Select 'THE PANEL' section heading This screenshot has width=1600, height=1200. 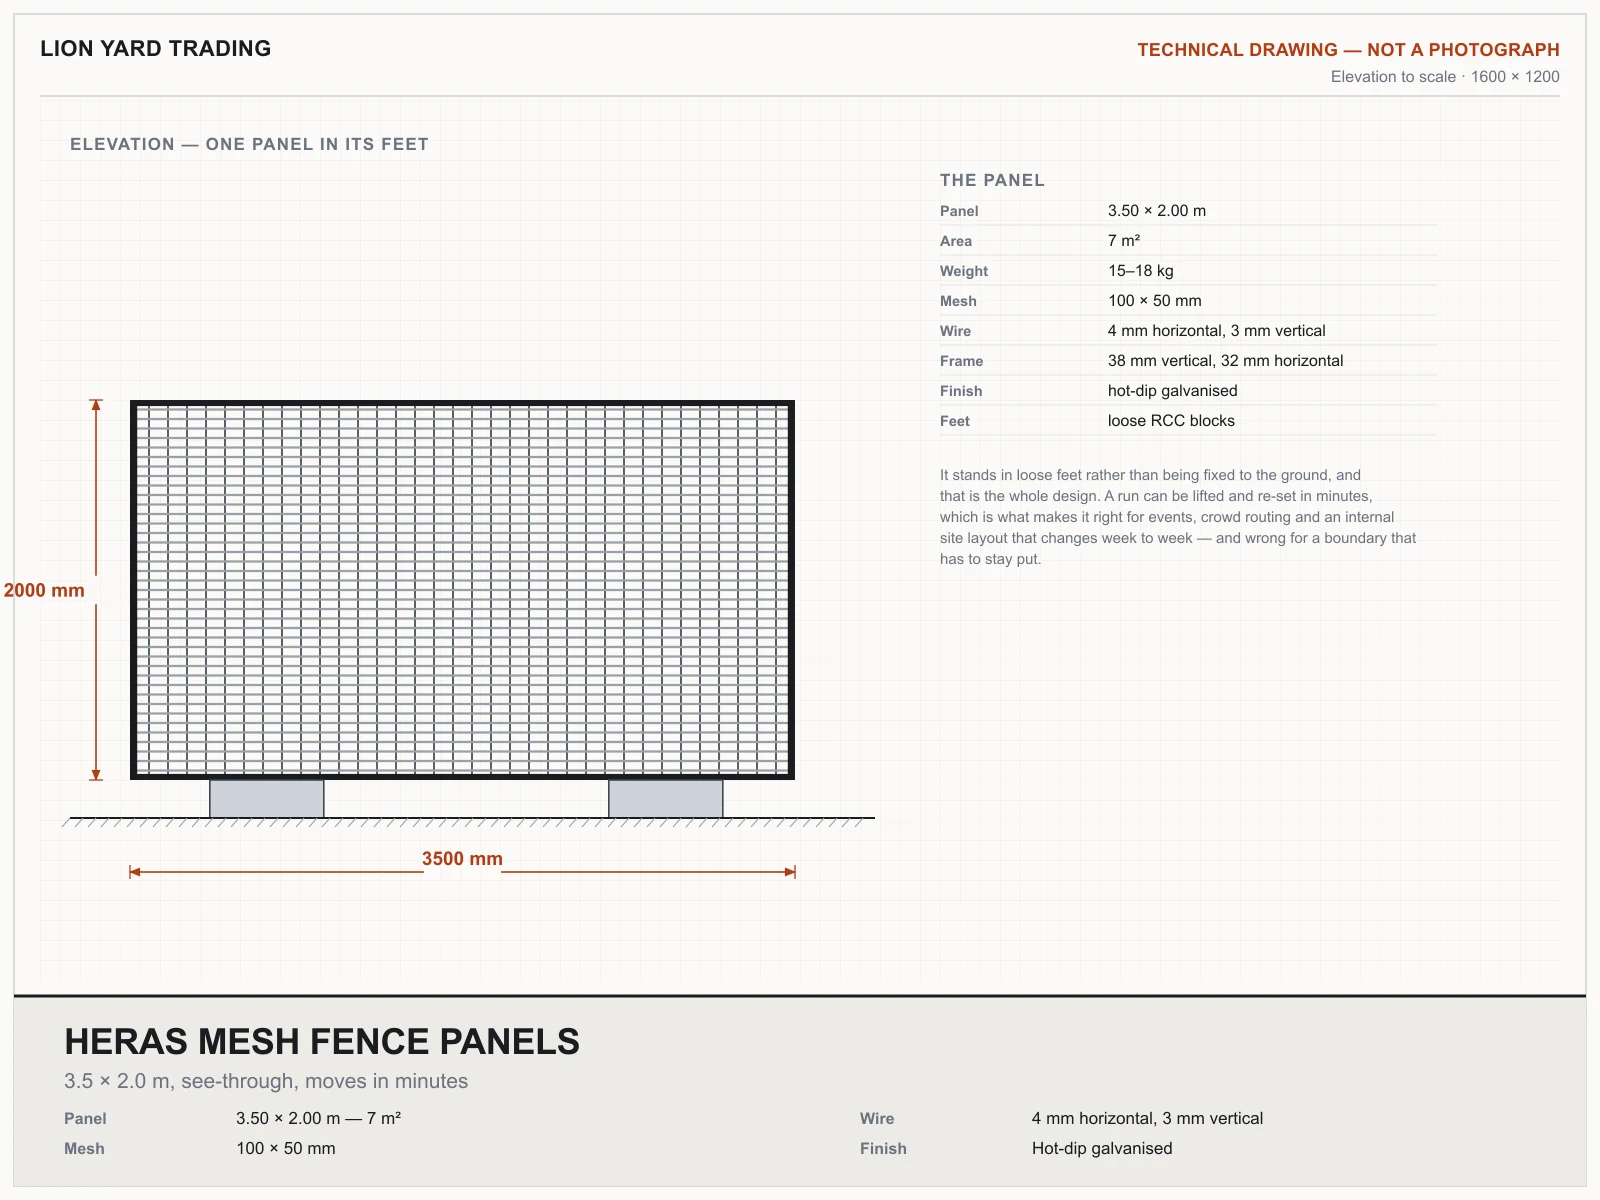(x=992, y=180)
